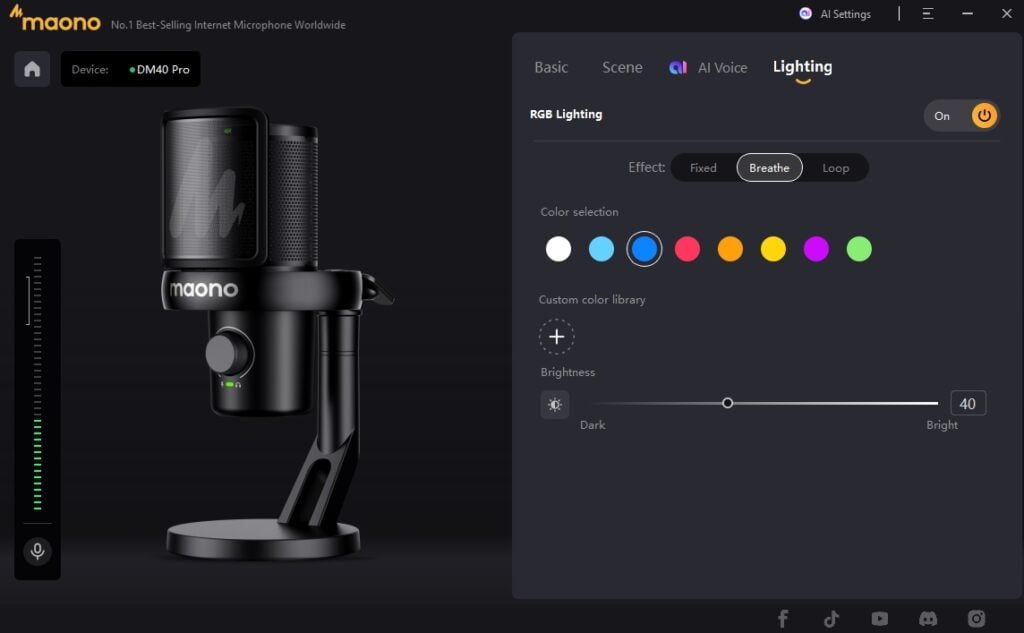Click the Home icon button
The image size is (1024, 633).
tap(32, 69)
